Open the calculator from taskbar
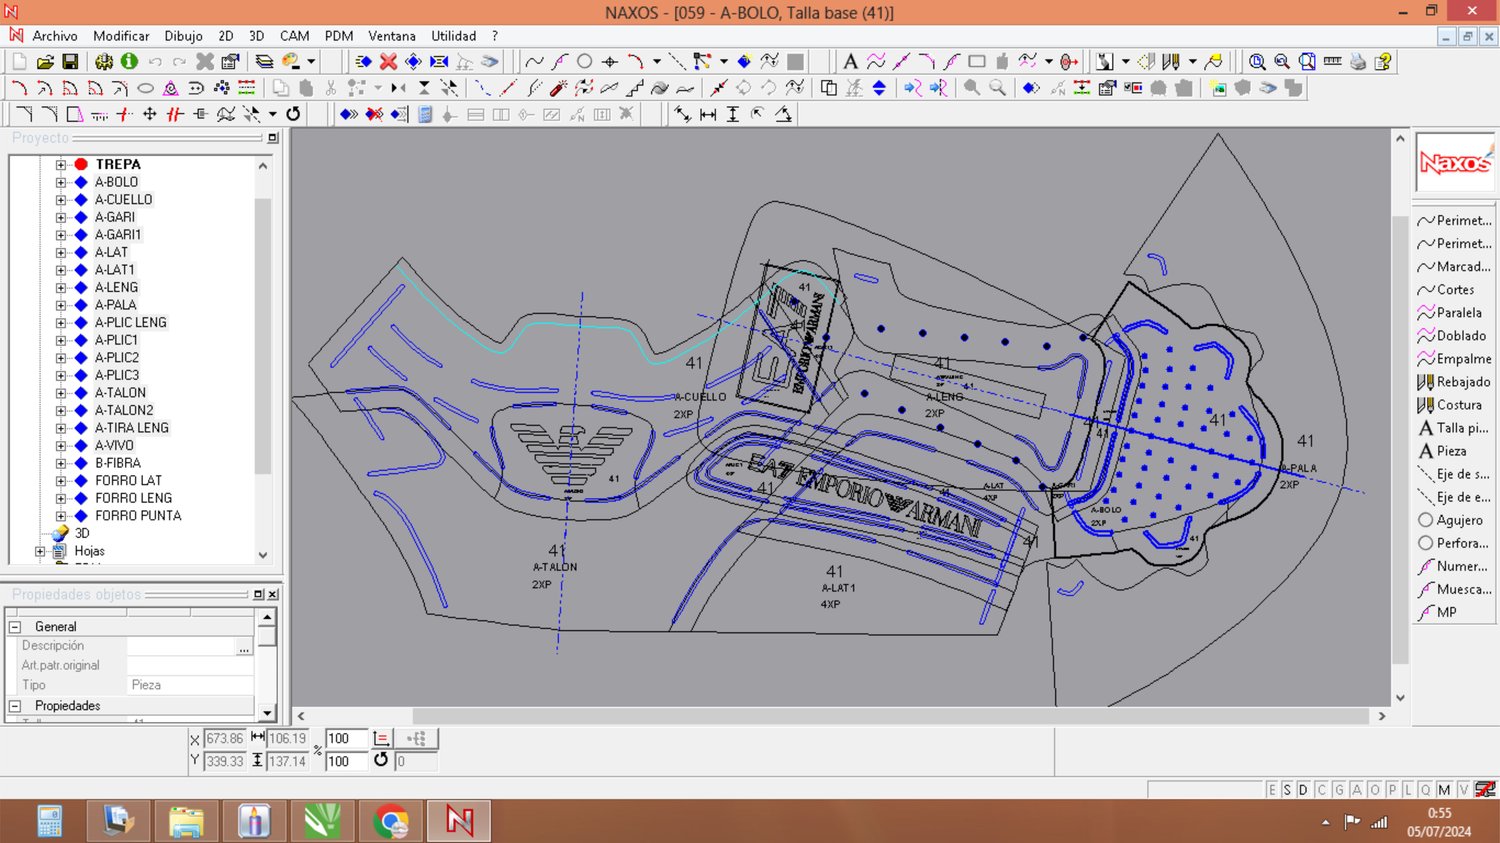Image resolution: width=1500 pixels, height=843 pixels. [50, 821]
